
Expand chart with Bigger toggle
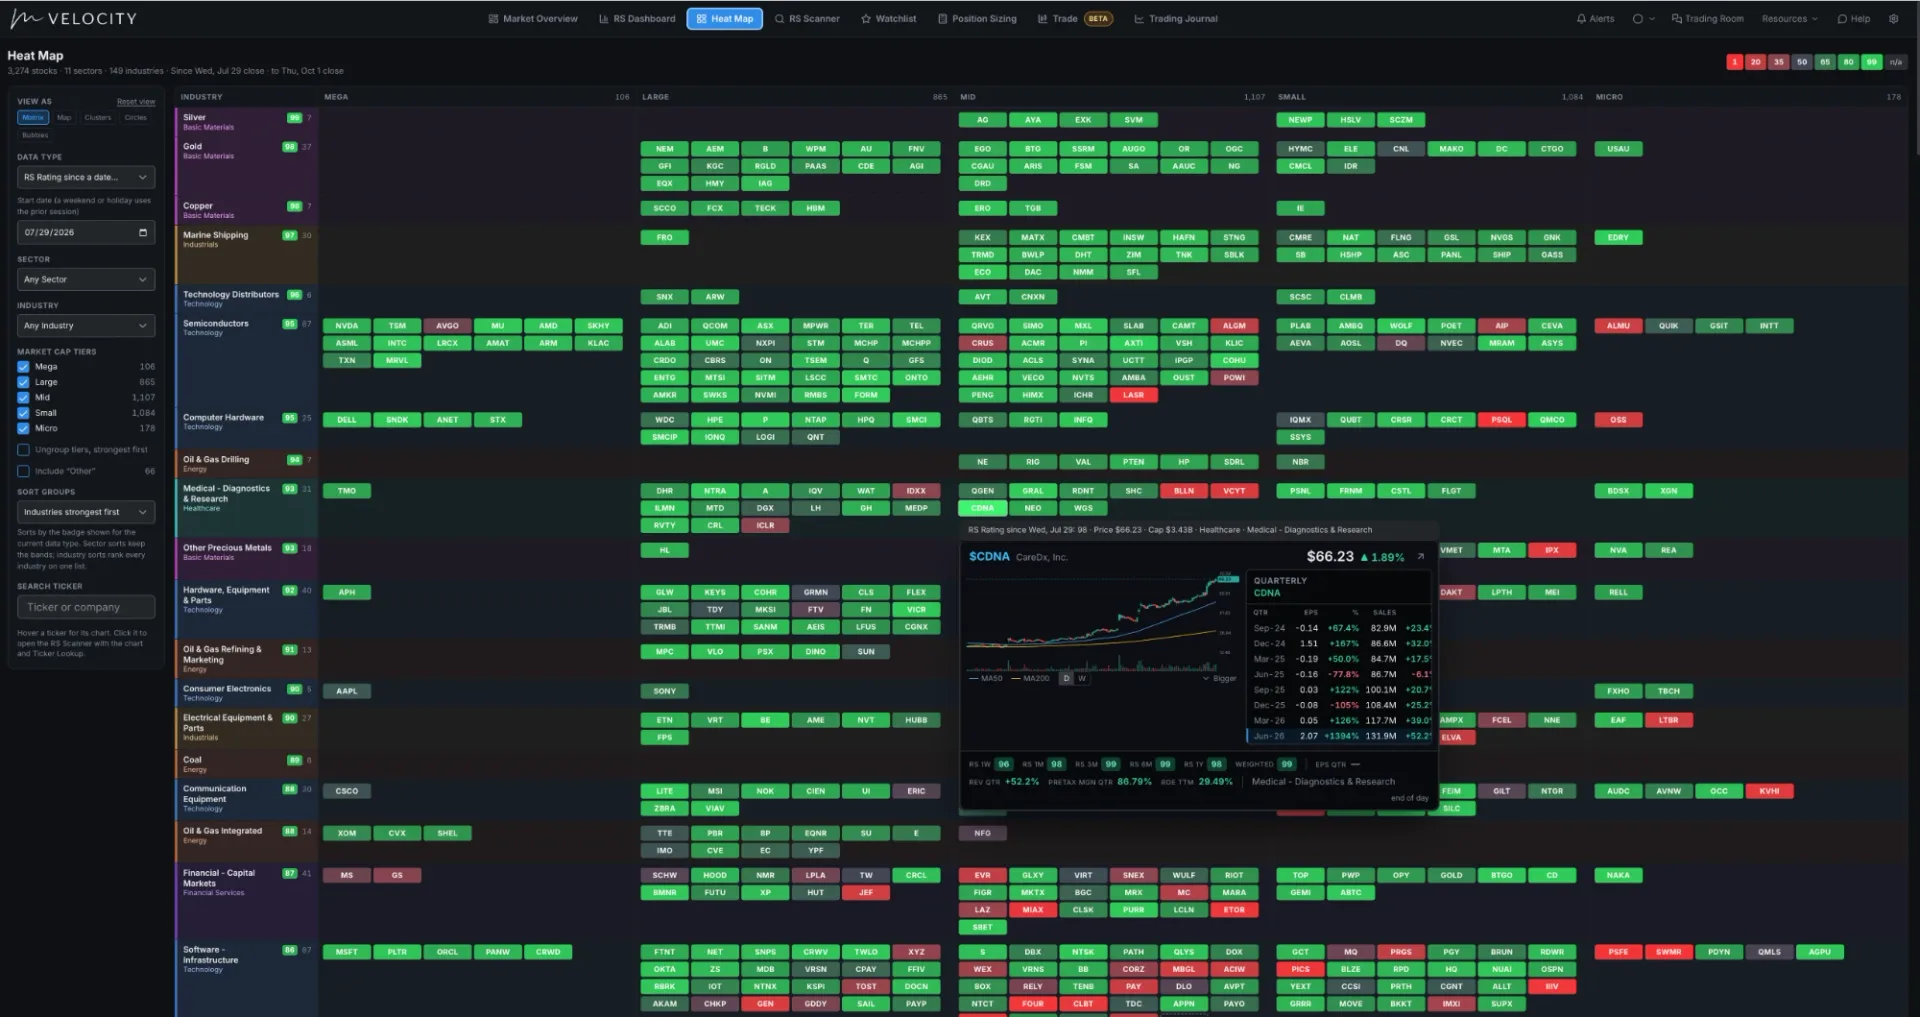[1220, 678]
